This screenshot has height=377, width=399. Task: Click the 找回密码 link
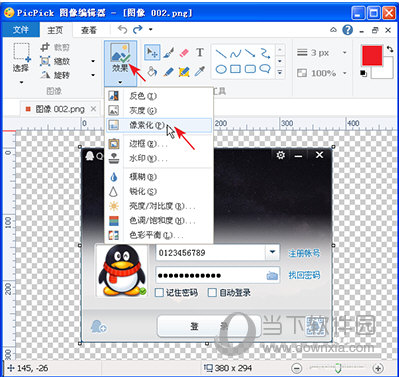point(304,275)
